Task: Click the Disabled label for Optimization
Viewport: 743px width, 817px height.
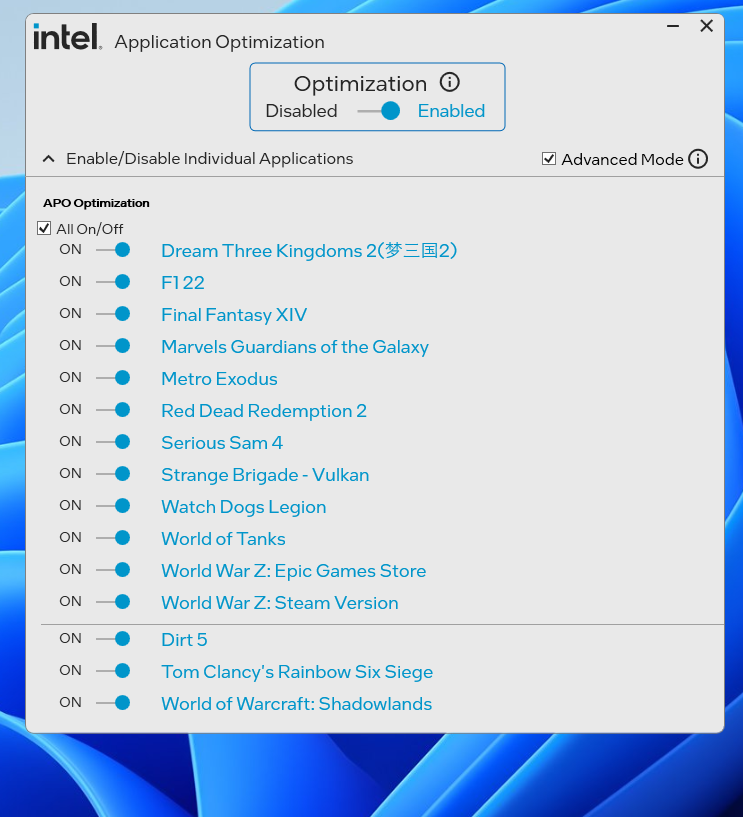Action: click(301, 111)
